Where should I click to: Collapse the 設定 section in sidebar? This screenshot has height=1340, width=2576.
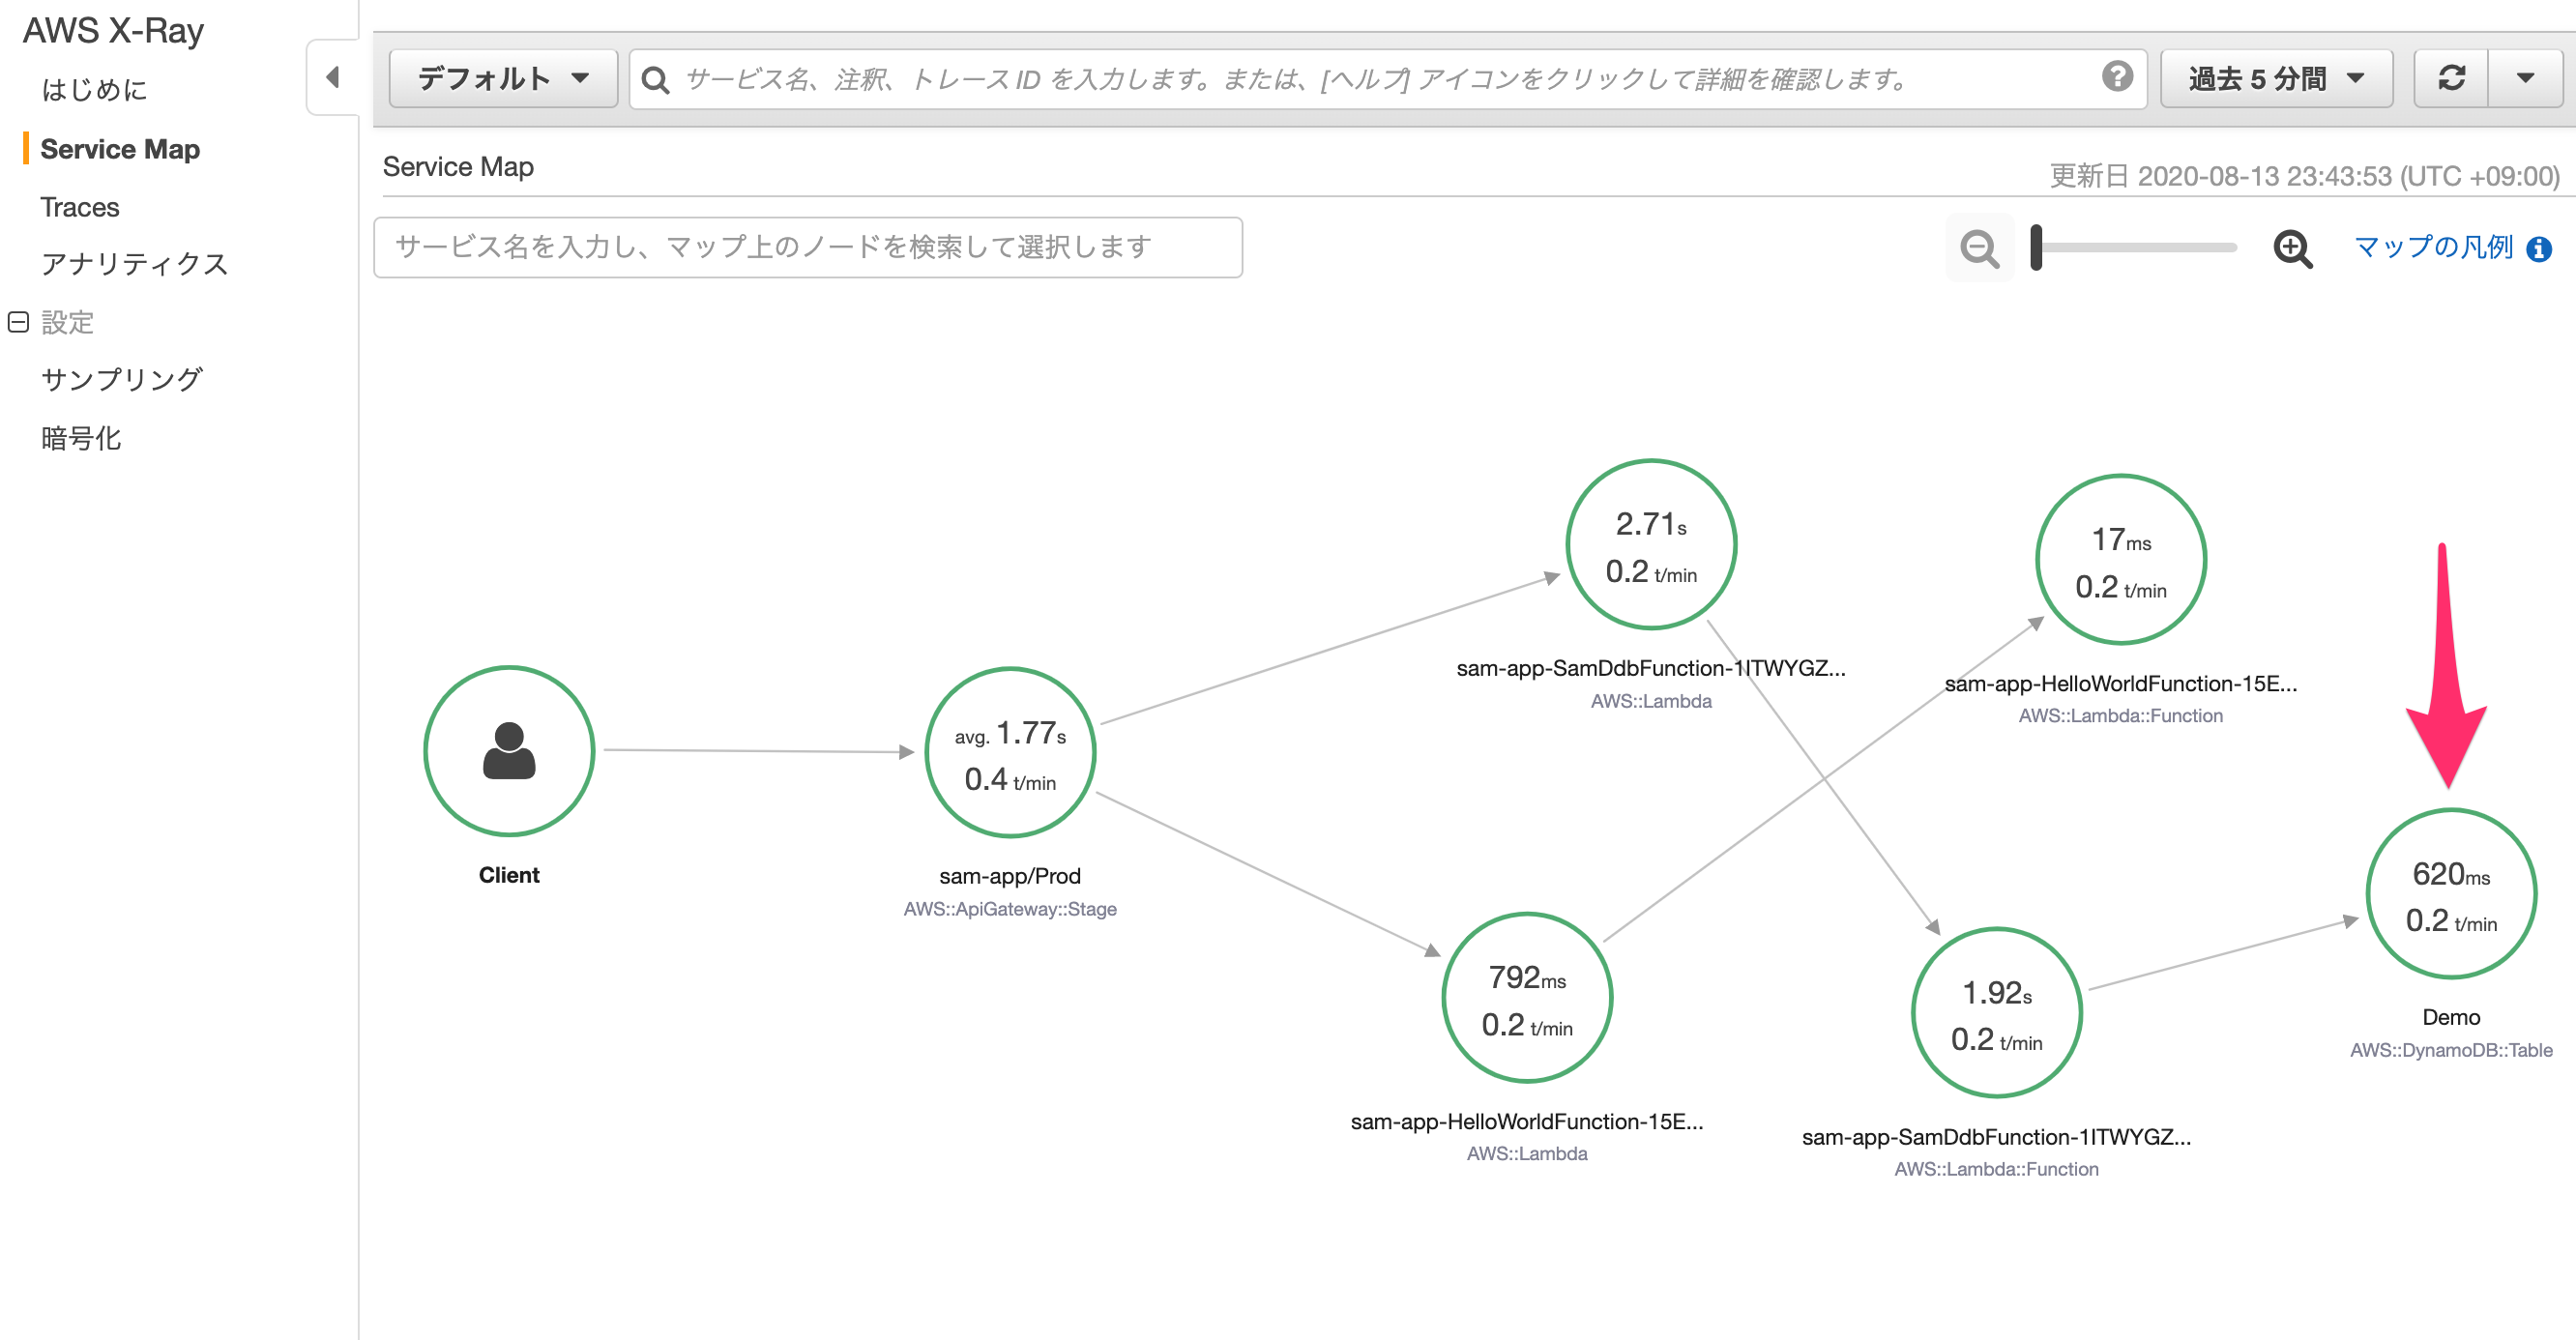(x=18, y=322)
